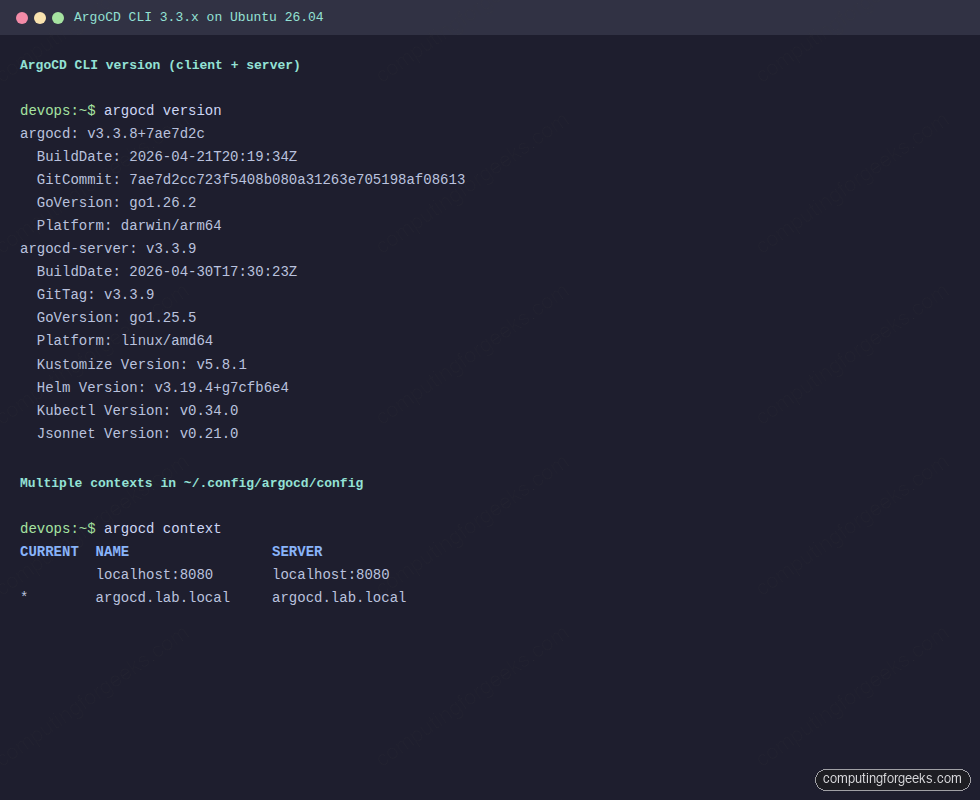Click 'argocd.lab.local' in the SERVER column
The width and height of the screenshot is (980, 800).
pos(339,598)
